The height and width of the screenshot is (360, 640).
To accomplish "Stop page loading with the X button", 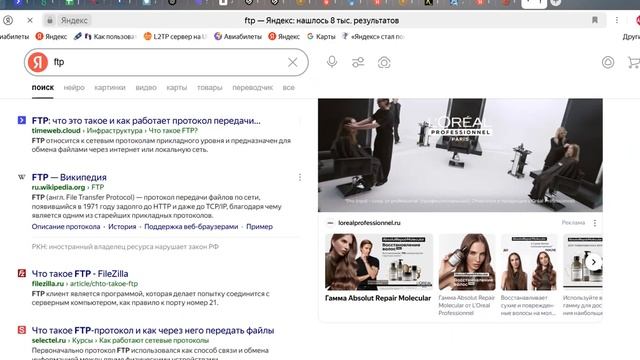I will (x=30, y=20).
